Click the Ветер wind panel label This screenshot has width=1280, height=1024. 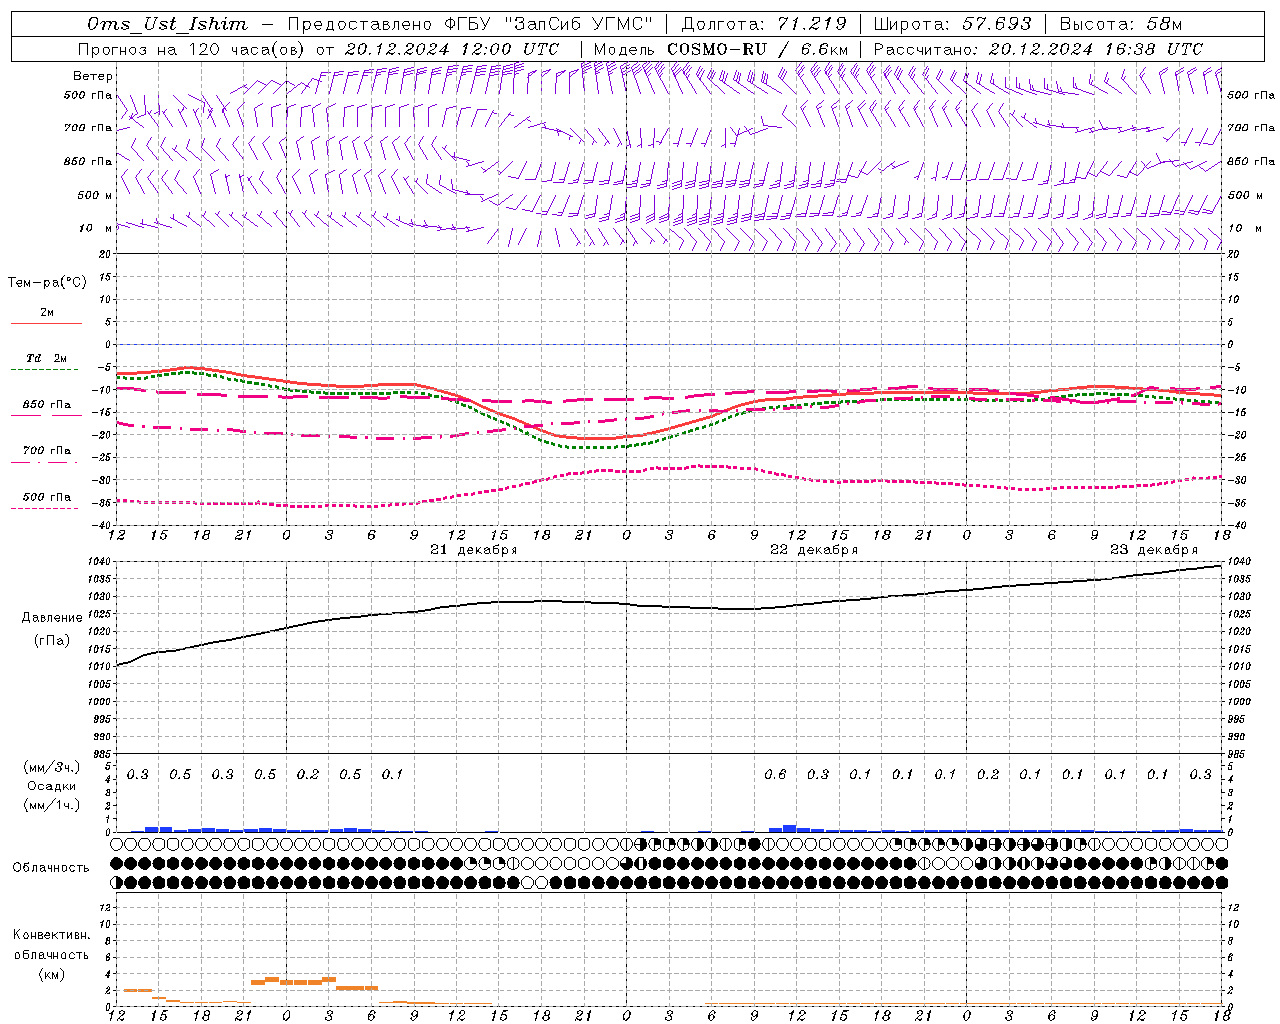(x=93, y=76)
